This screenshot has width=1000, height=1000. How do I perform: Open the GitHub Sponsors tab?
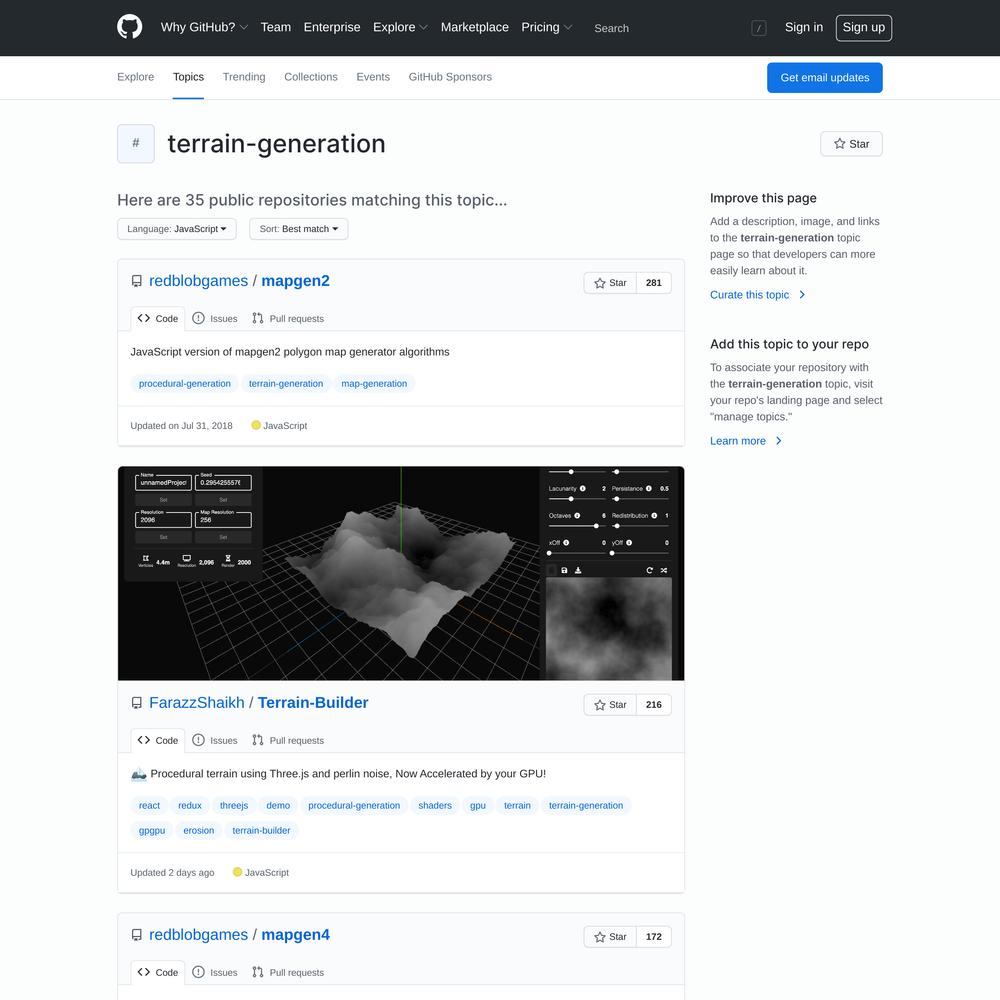[x=450, y=77]
